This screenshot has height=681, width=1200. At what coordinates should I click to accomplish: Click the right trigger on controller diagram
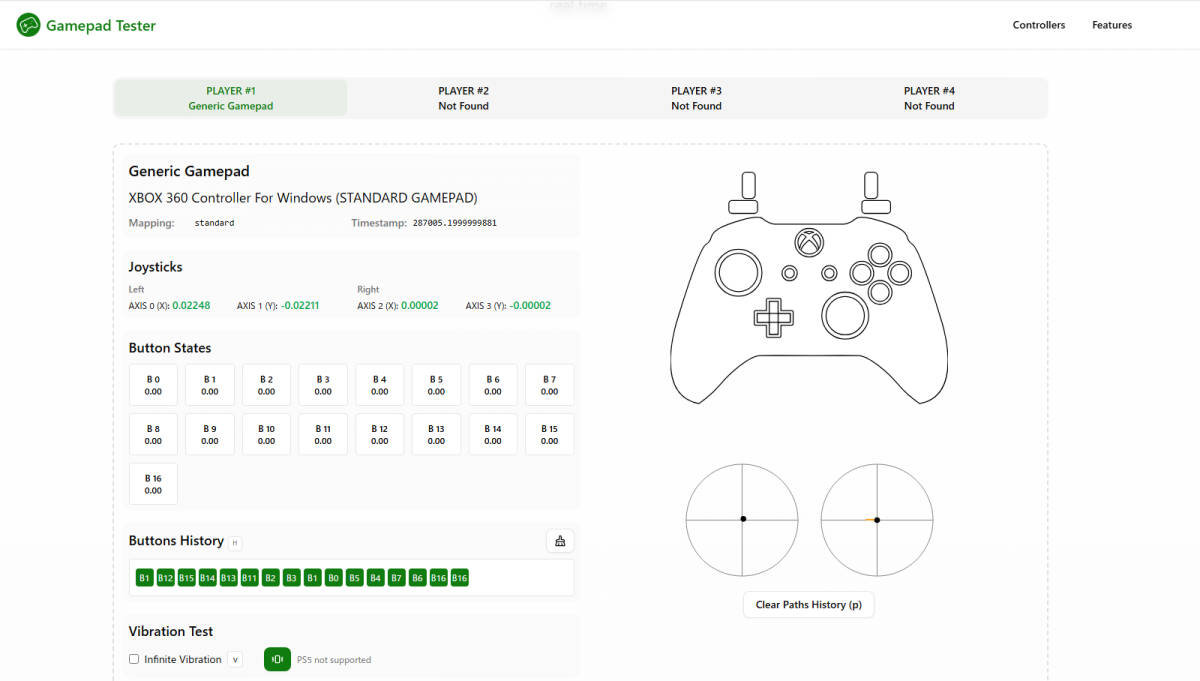pos(871,185)
